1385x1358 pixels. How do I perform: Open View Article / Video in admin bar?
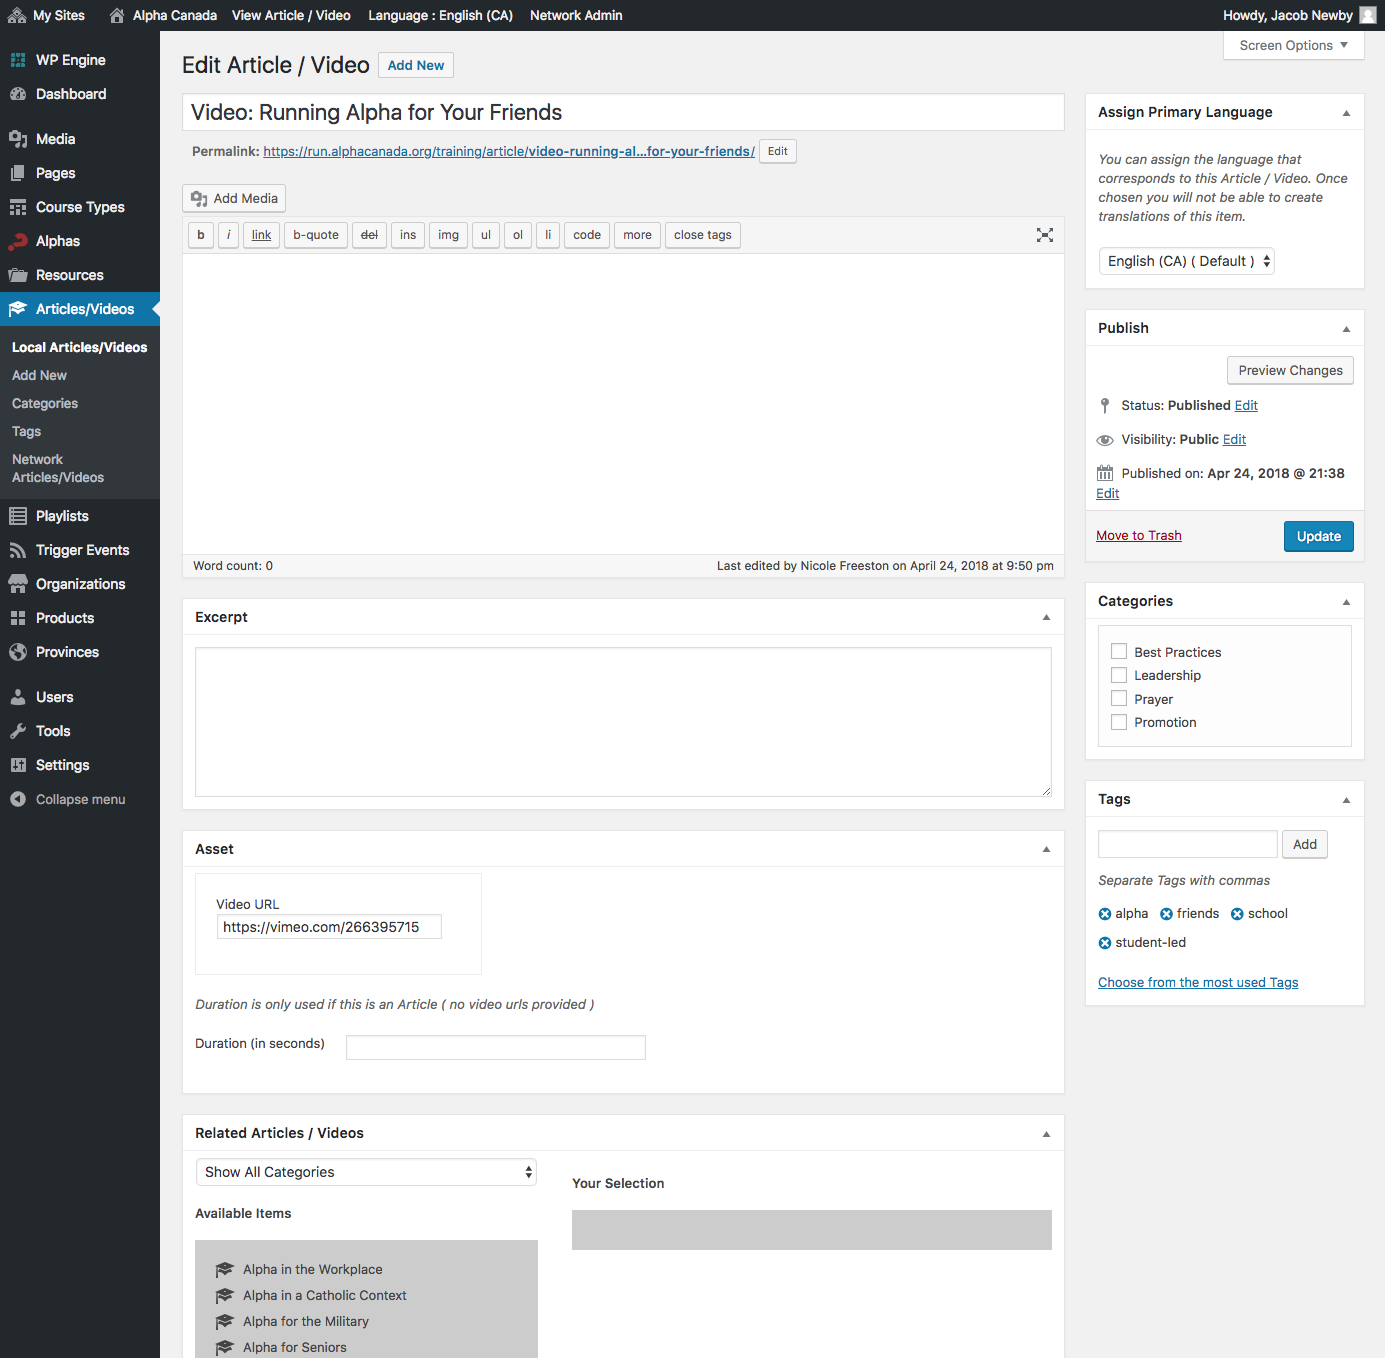pos(291,15)
